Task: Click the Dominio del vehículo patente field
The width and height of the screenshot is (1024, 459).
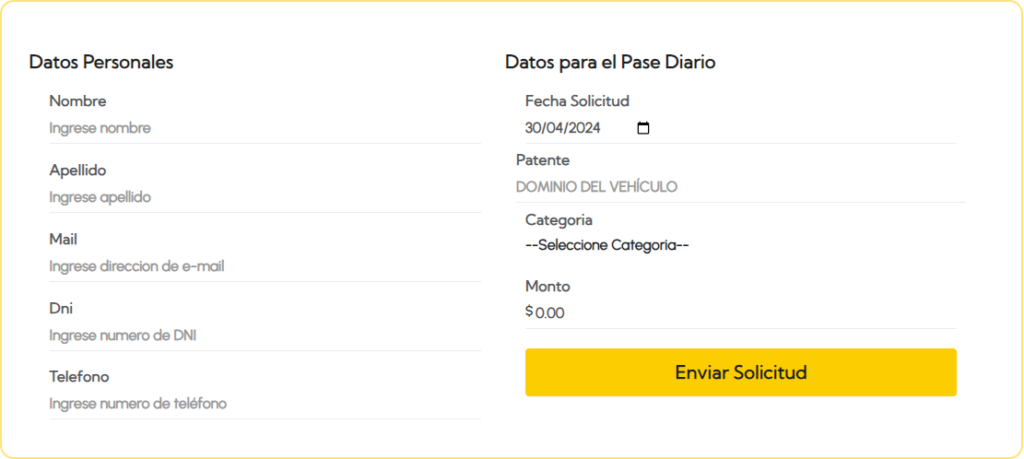Action: pyautogui.click(x=741, y=187)
